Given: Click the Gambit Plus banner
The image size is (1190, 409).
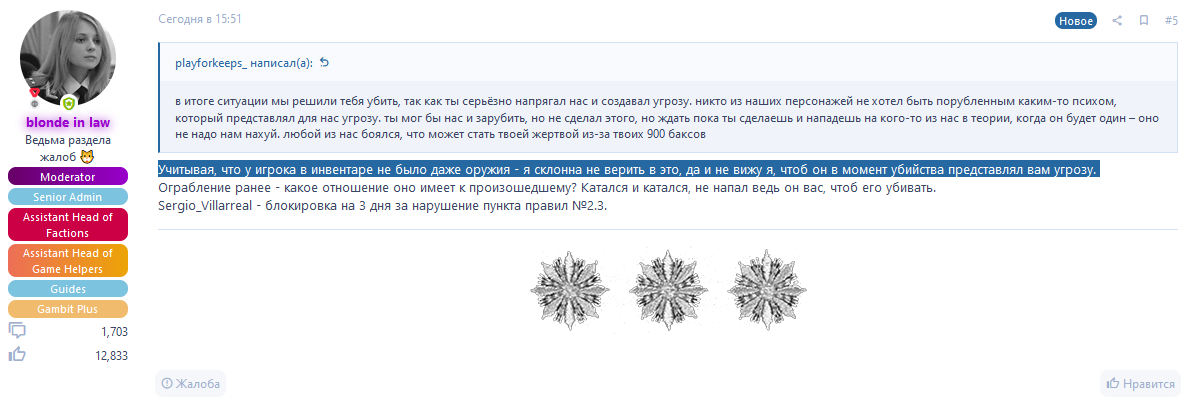Looking at the screenshot, I should click(68, 309).
